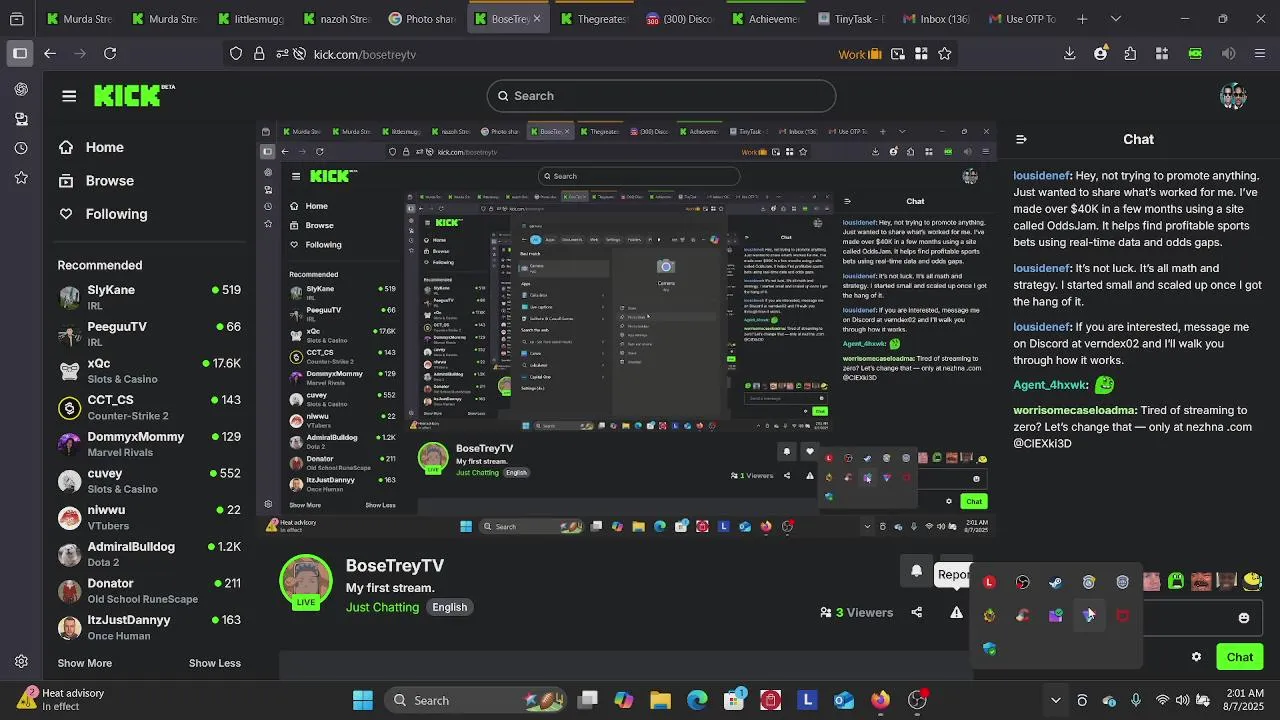Click BoseTreyTV streamer avatar

(x=305, y=581)
